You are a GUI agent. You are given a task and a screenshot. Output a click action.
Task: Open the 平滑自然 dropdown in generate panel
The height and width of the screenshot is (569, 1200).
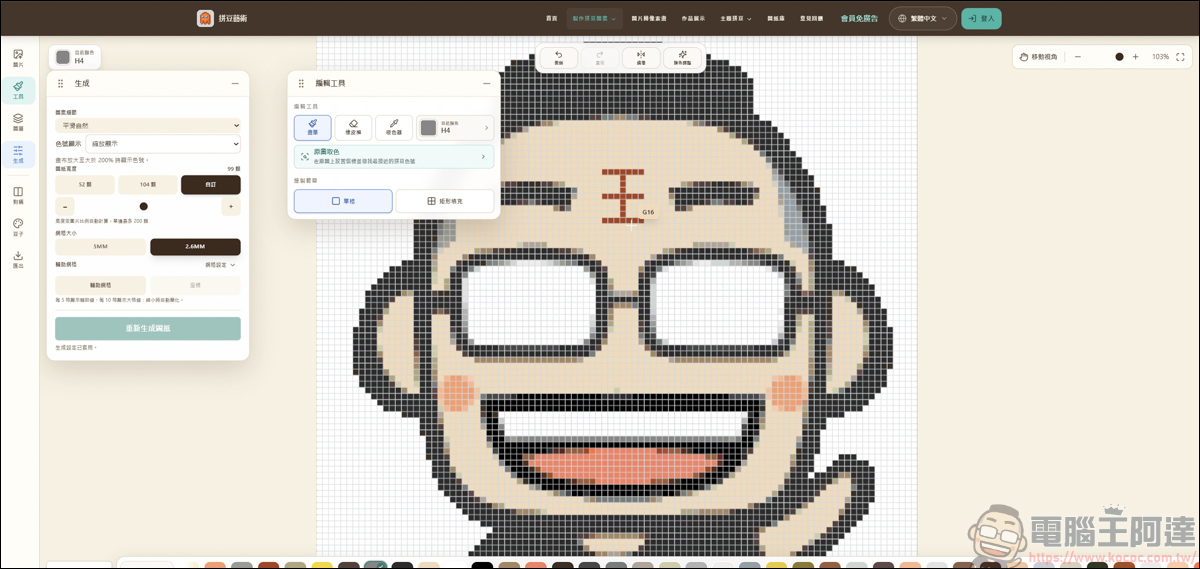point(148,126)
